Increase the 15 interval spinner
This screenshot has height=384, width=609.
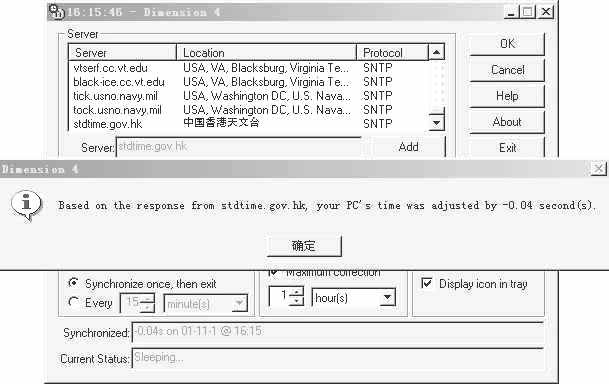pyautogui.click(x=147, y=299)
